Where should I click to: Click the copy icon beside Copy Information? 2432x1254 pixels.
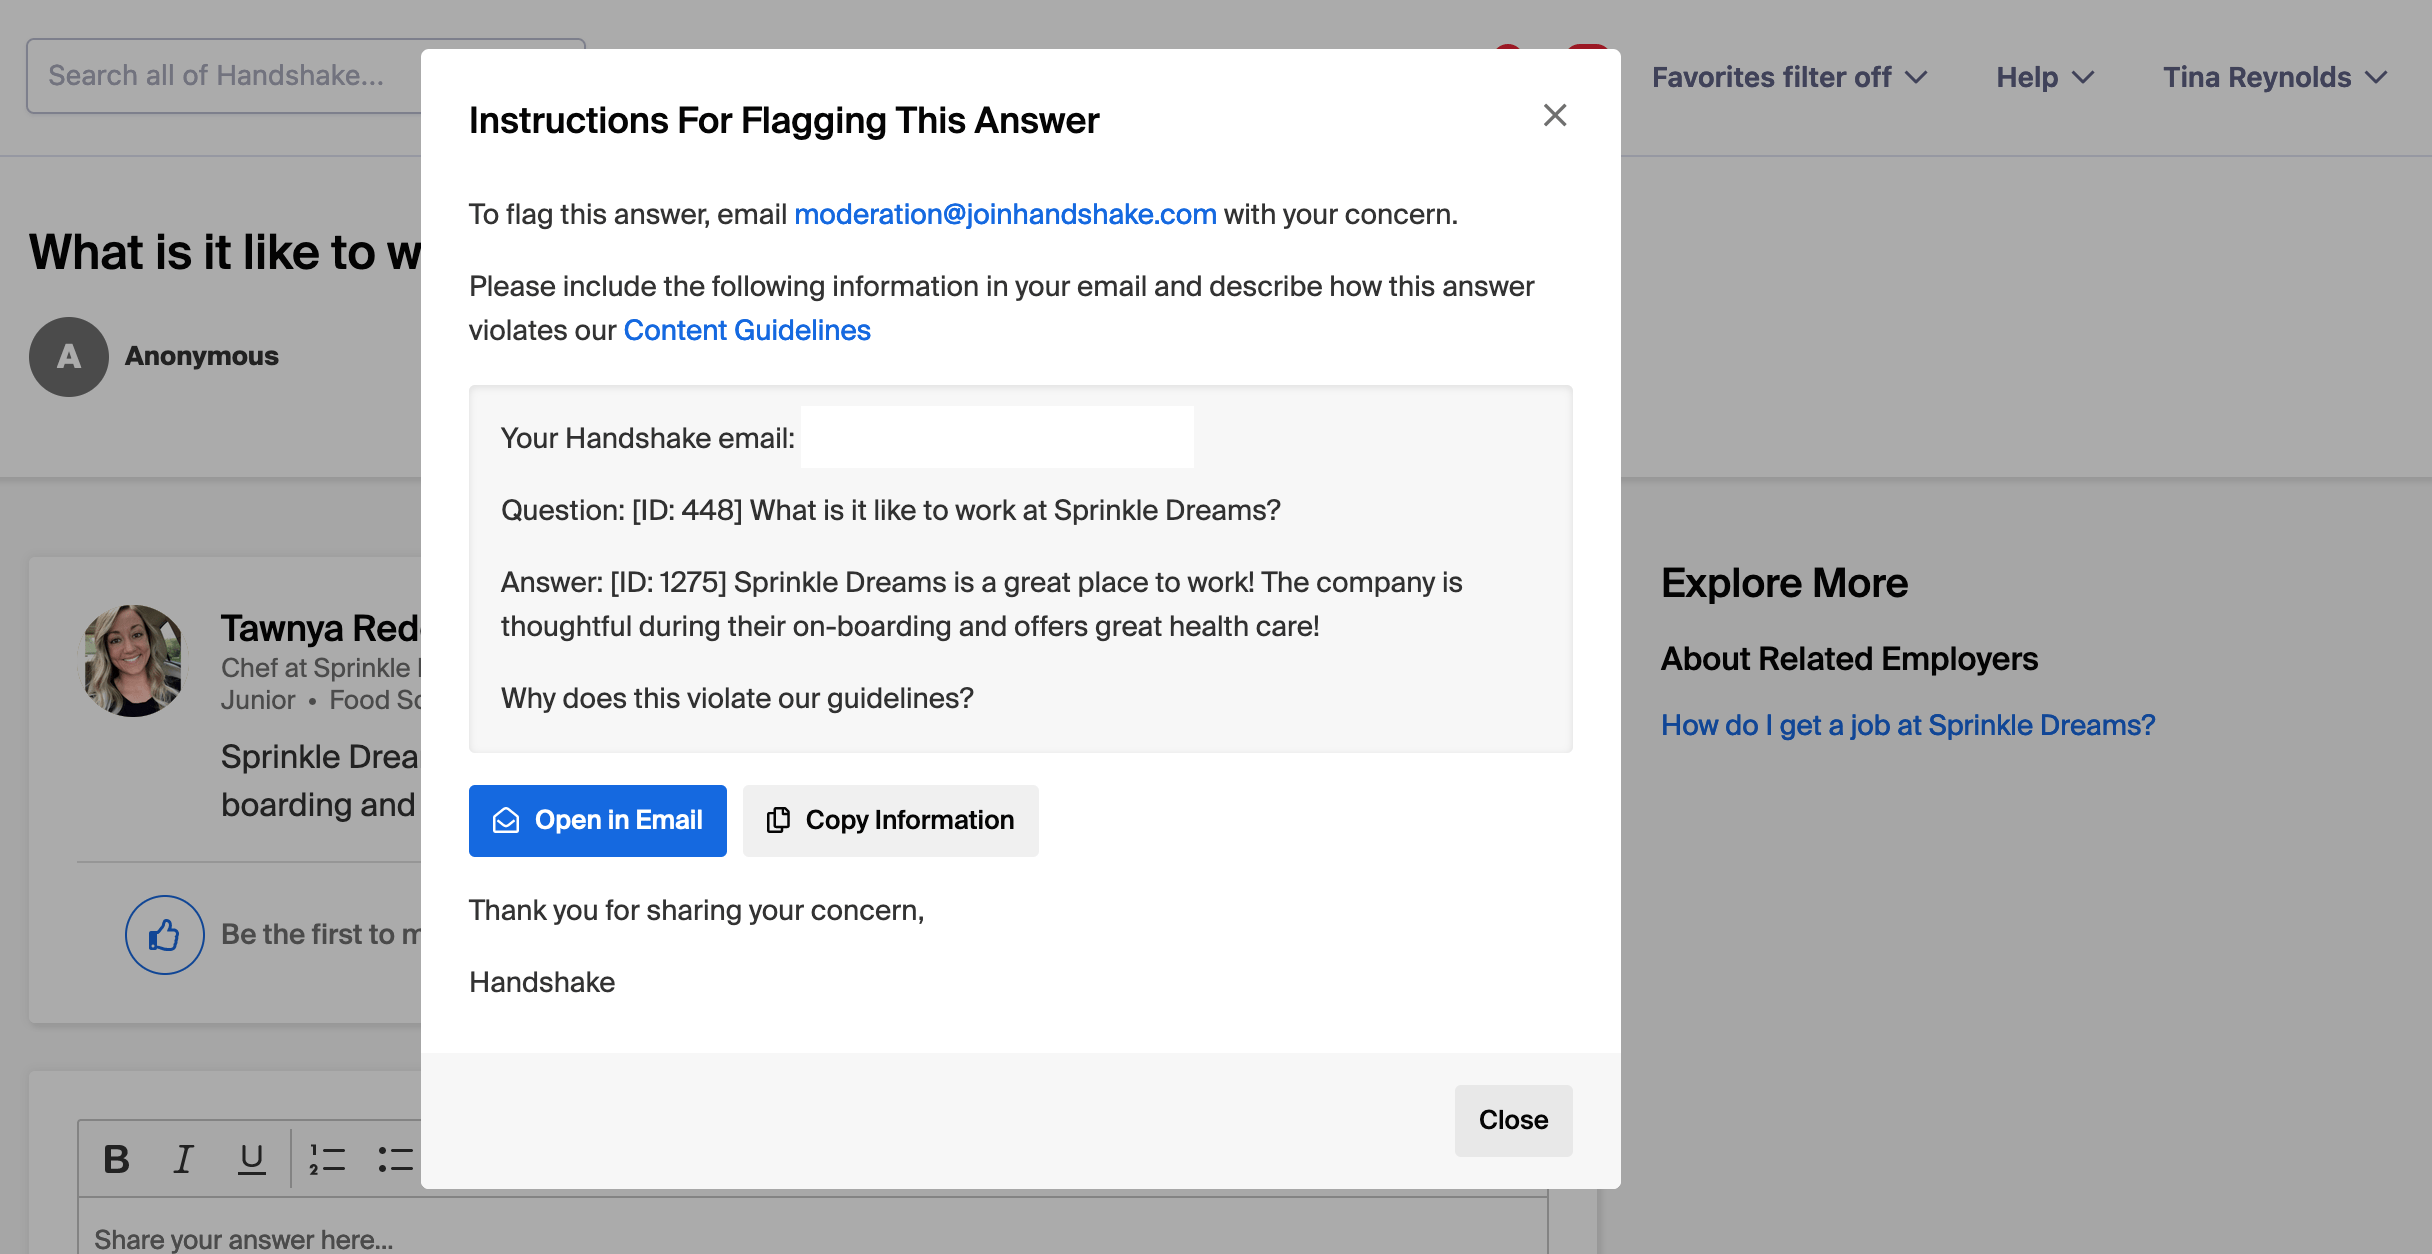pos(778,820)
